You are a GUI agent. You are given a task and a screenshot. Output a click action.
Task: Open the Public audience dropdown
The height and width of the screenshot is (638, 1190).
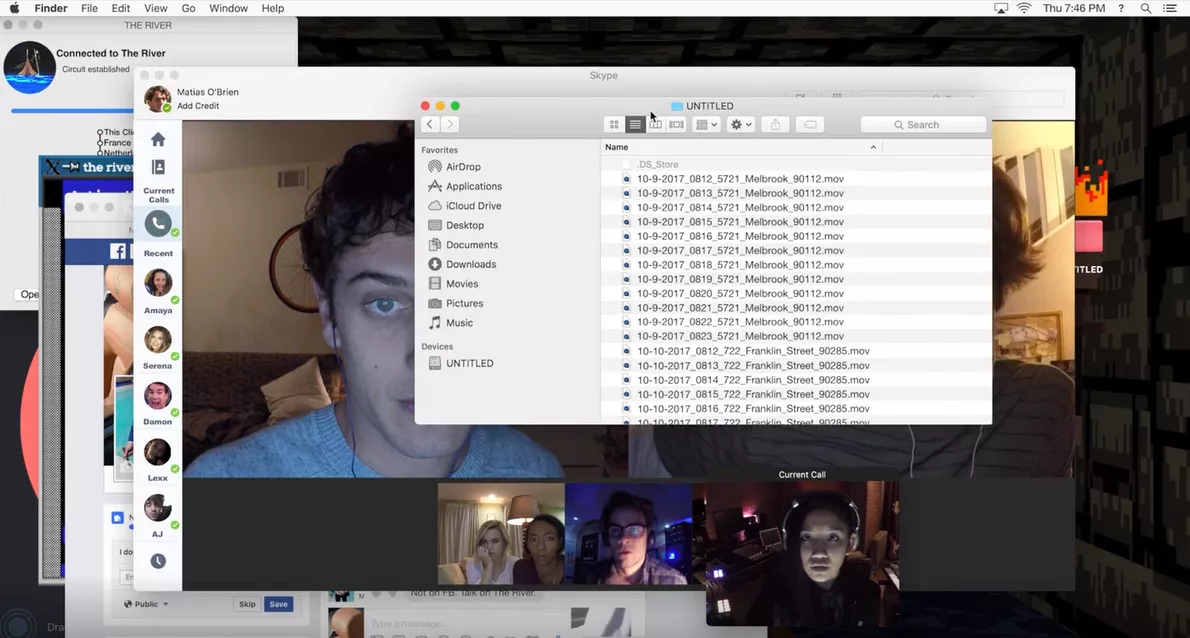(x=146, y=605)
